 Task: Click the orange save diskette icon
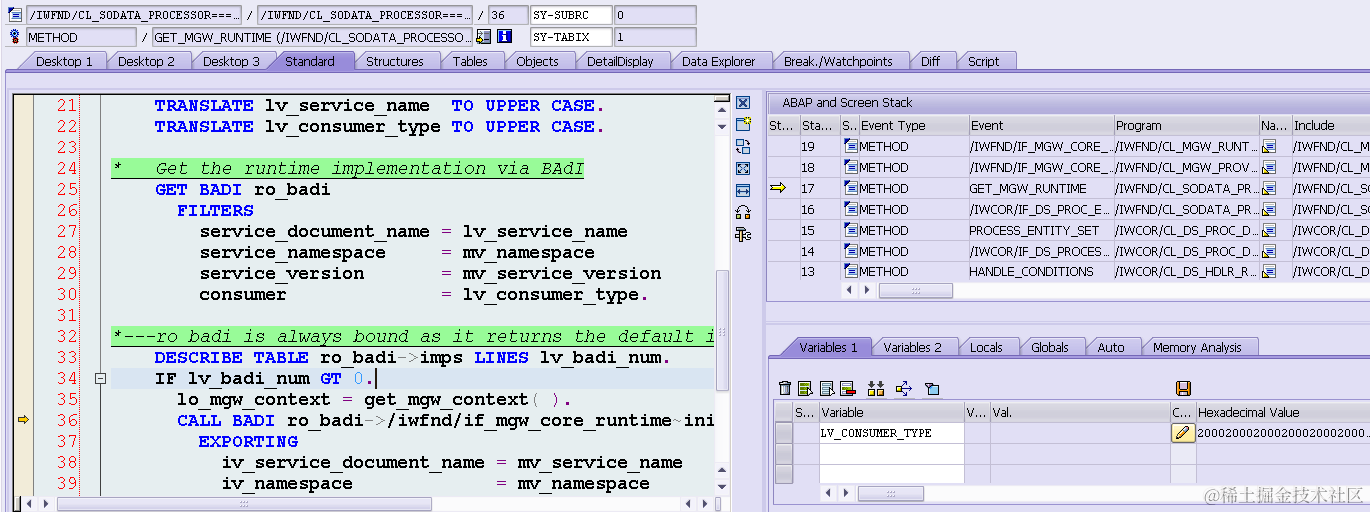1184,388
